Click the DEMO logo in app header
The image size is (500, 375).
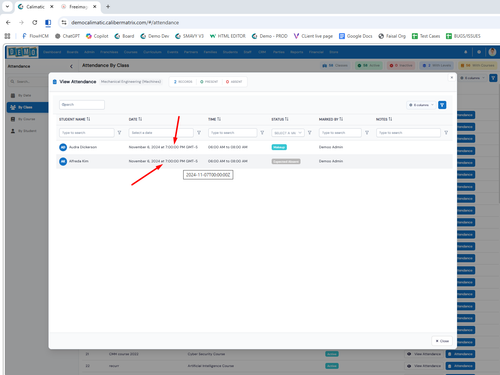[23, 52]
